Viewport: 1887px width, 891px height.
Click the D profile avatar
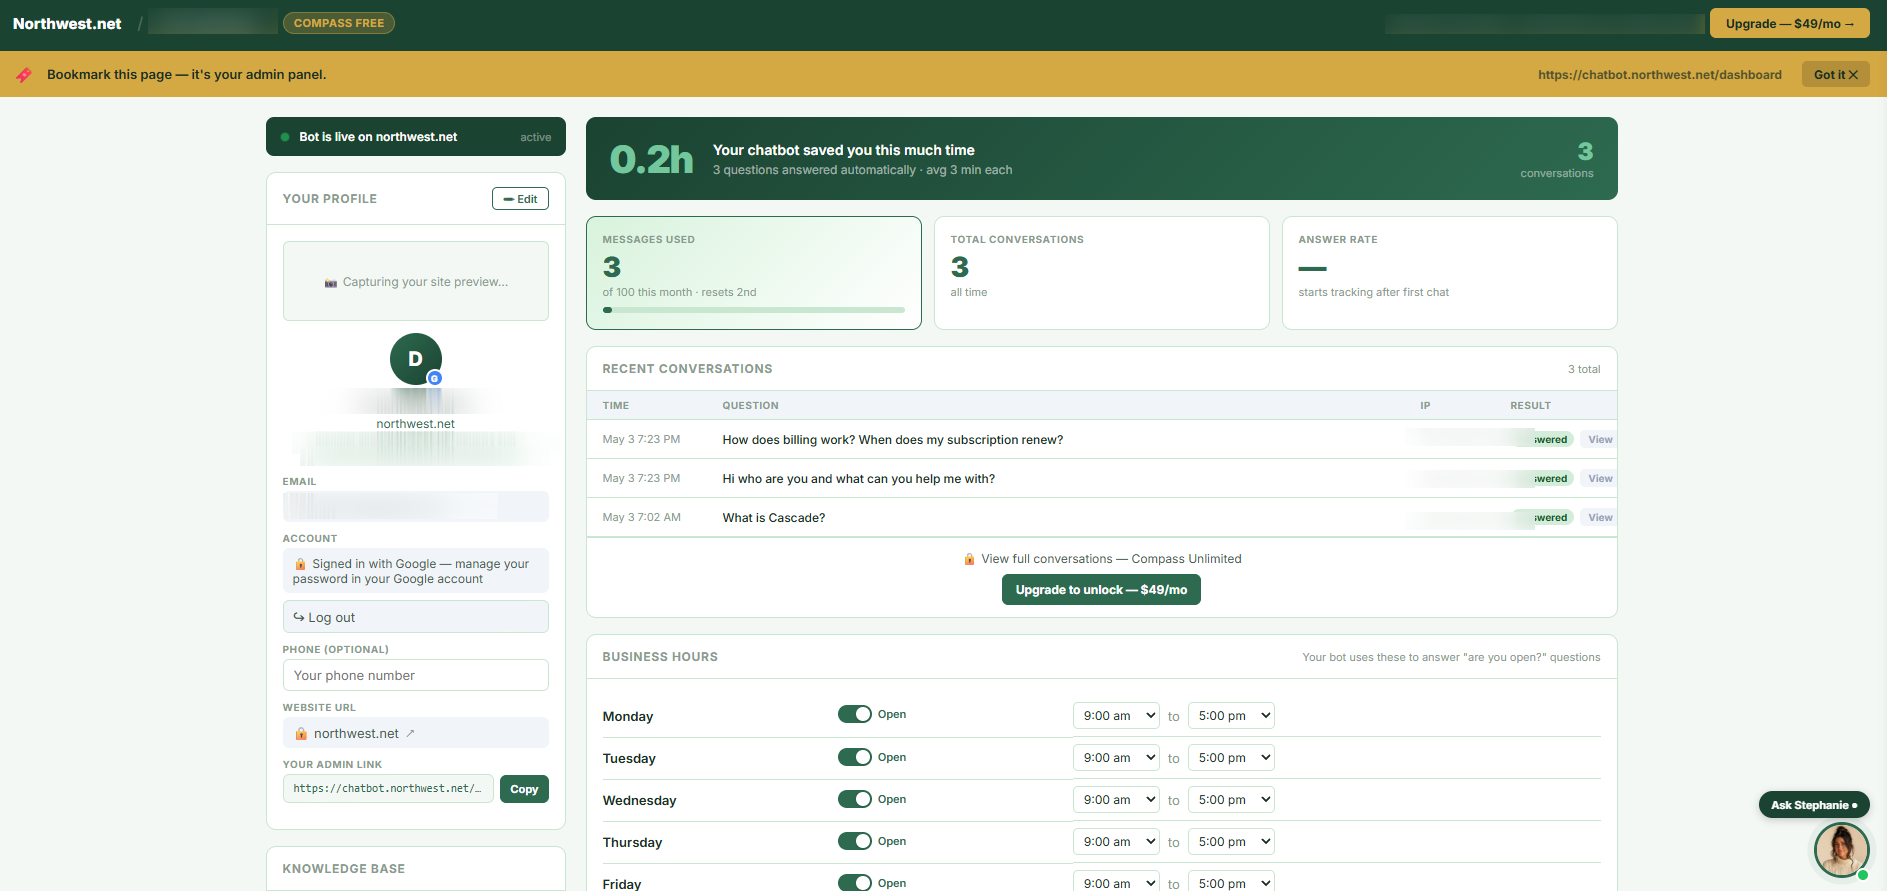coord(415,359)
